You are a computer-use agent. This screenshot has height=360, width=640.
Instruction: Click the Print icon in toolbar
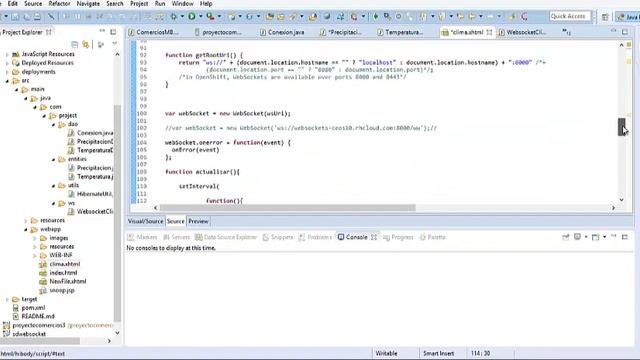(37, 17)
